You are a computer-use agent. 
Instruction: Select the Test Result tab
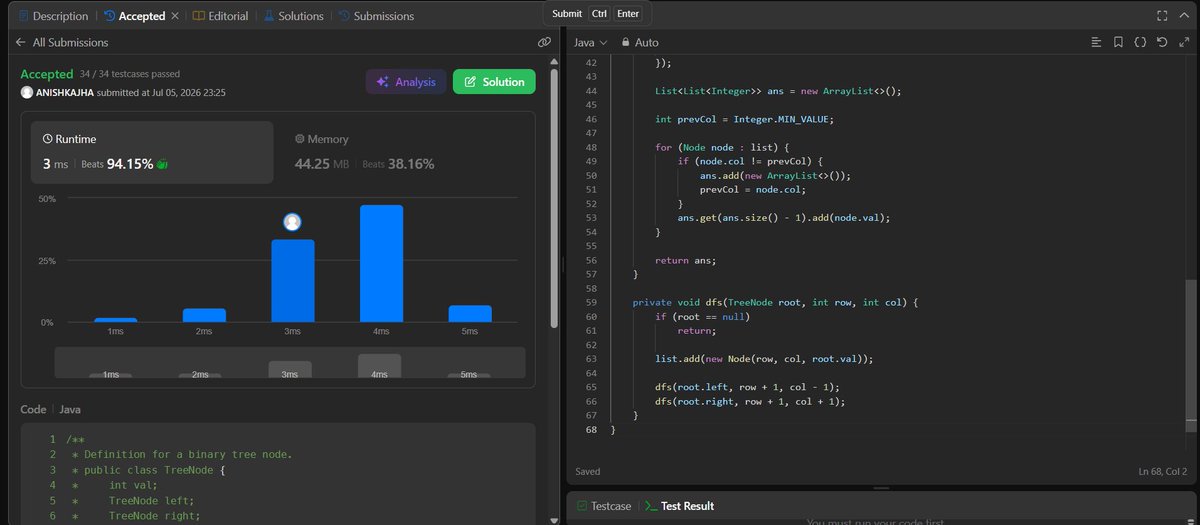tap(679, 506)
